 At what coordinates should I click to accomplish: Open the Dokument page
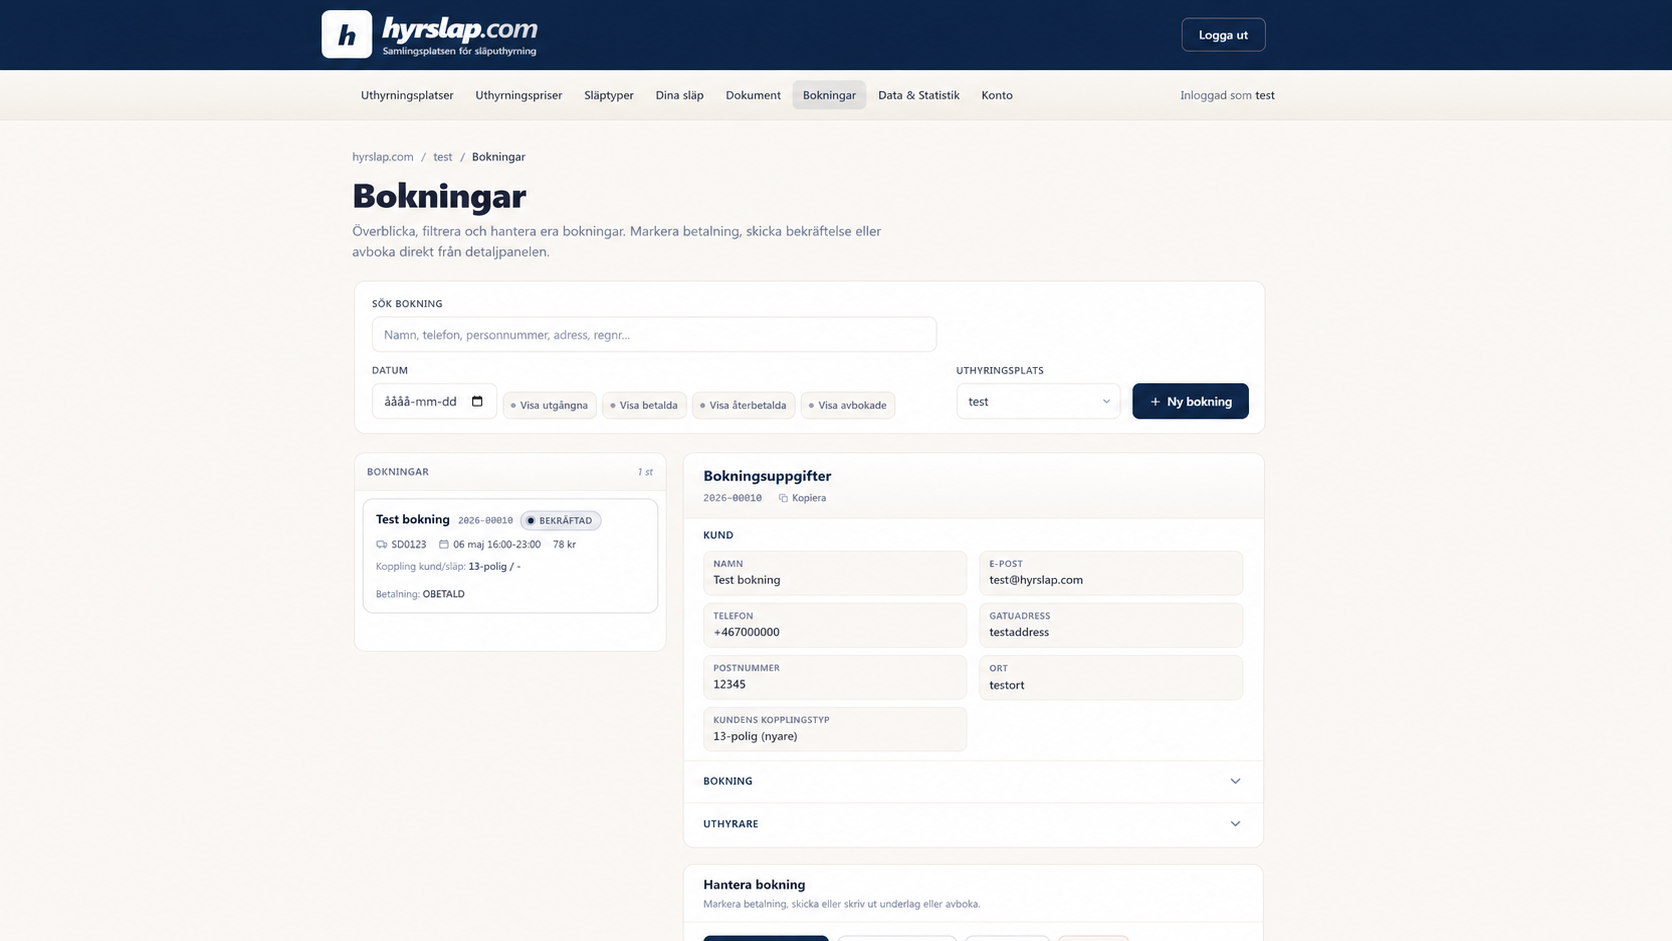click(753, 95)
